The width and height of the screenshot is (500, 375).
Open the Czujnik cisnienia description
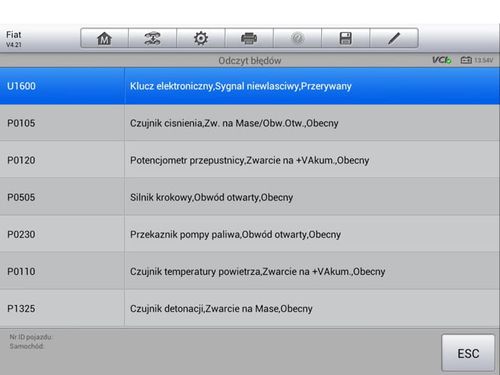(x=234, y=123)
